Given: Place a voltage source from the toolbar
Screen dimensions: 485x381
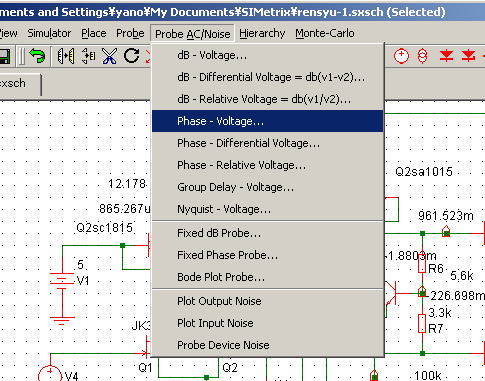Looking at the screenshot, I should (401, 56).
